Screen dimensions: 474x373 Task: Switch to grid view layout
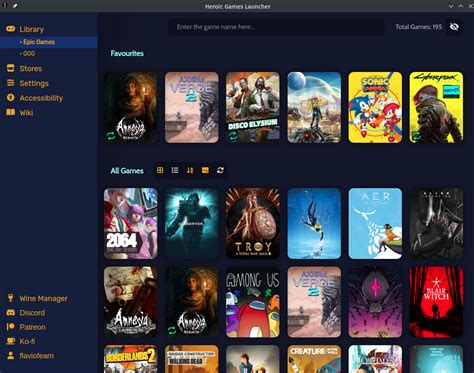160,170
